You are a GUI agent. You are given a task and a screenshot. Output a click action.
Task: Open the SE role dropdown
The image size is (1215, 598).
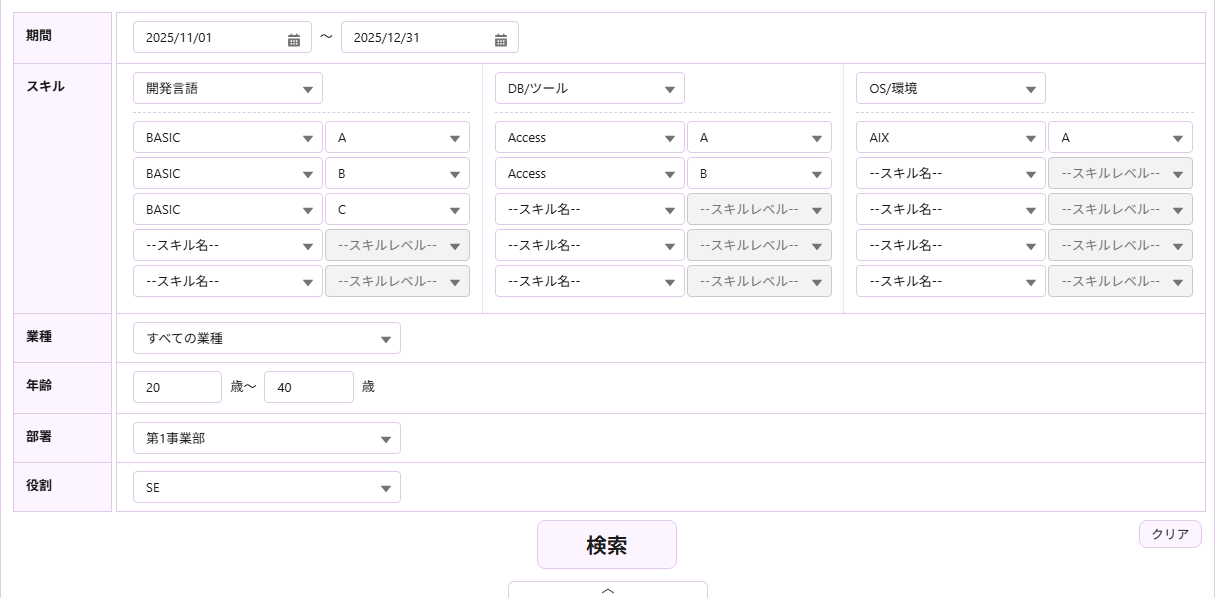[x=266, y=487]
